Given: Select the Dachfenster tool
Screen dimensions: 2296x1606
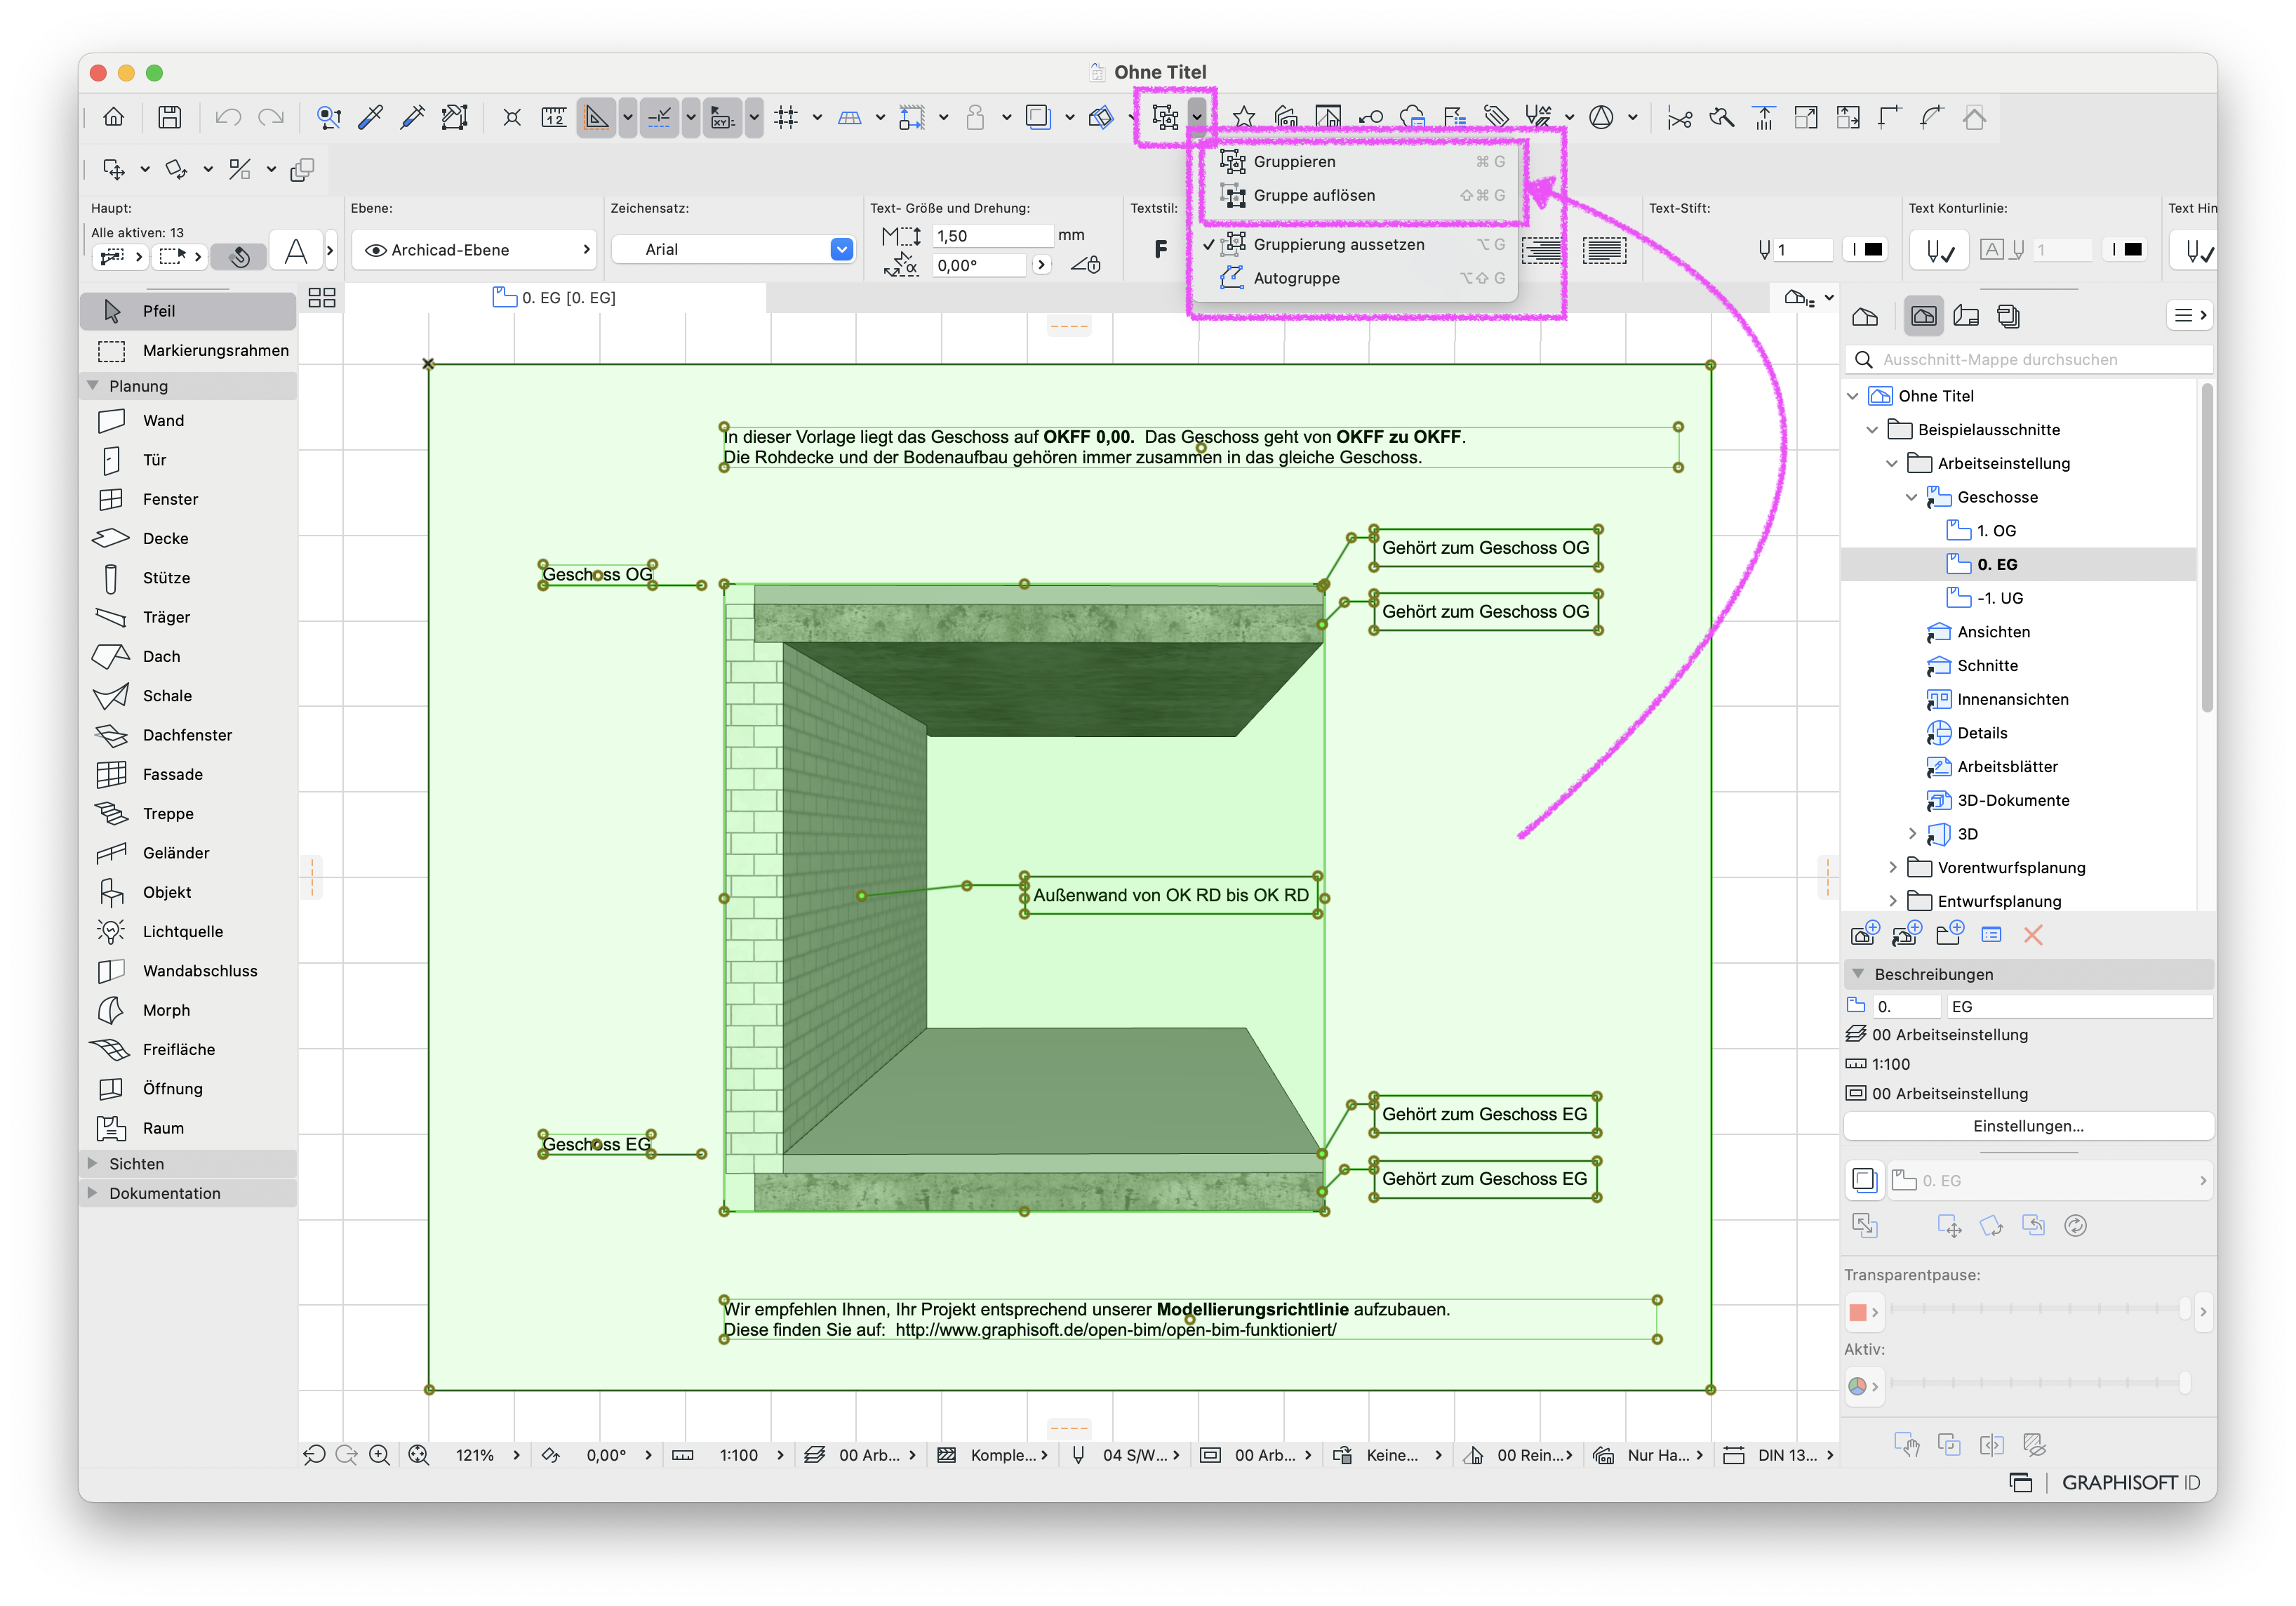Looking at the screenshot, I should (x=188, y=735).
